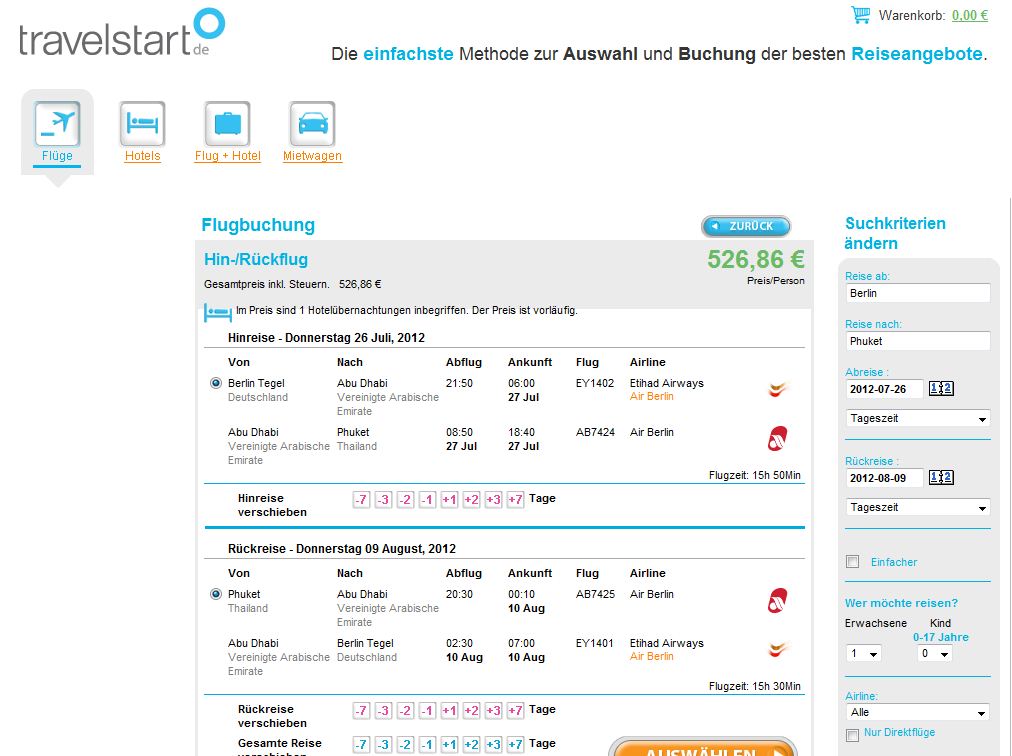Shift Hinreise by +2 days
The image size is (1012, 756).
pyautogui.click(x=471, y=499)
